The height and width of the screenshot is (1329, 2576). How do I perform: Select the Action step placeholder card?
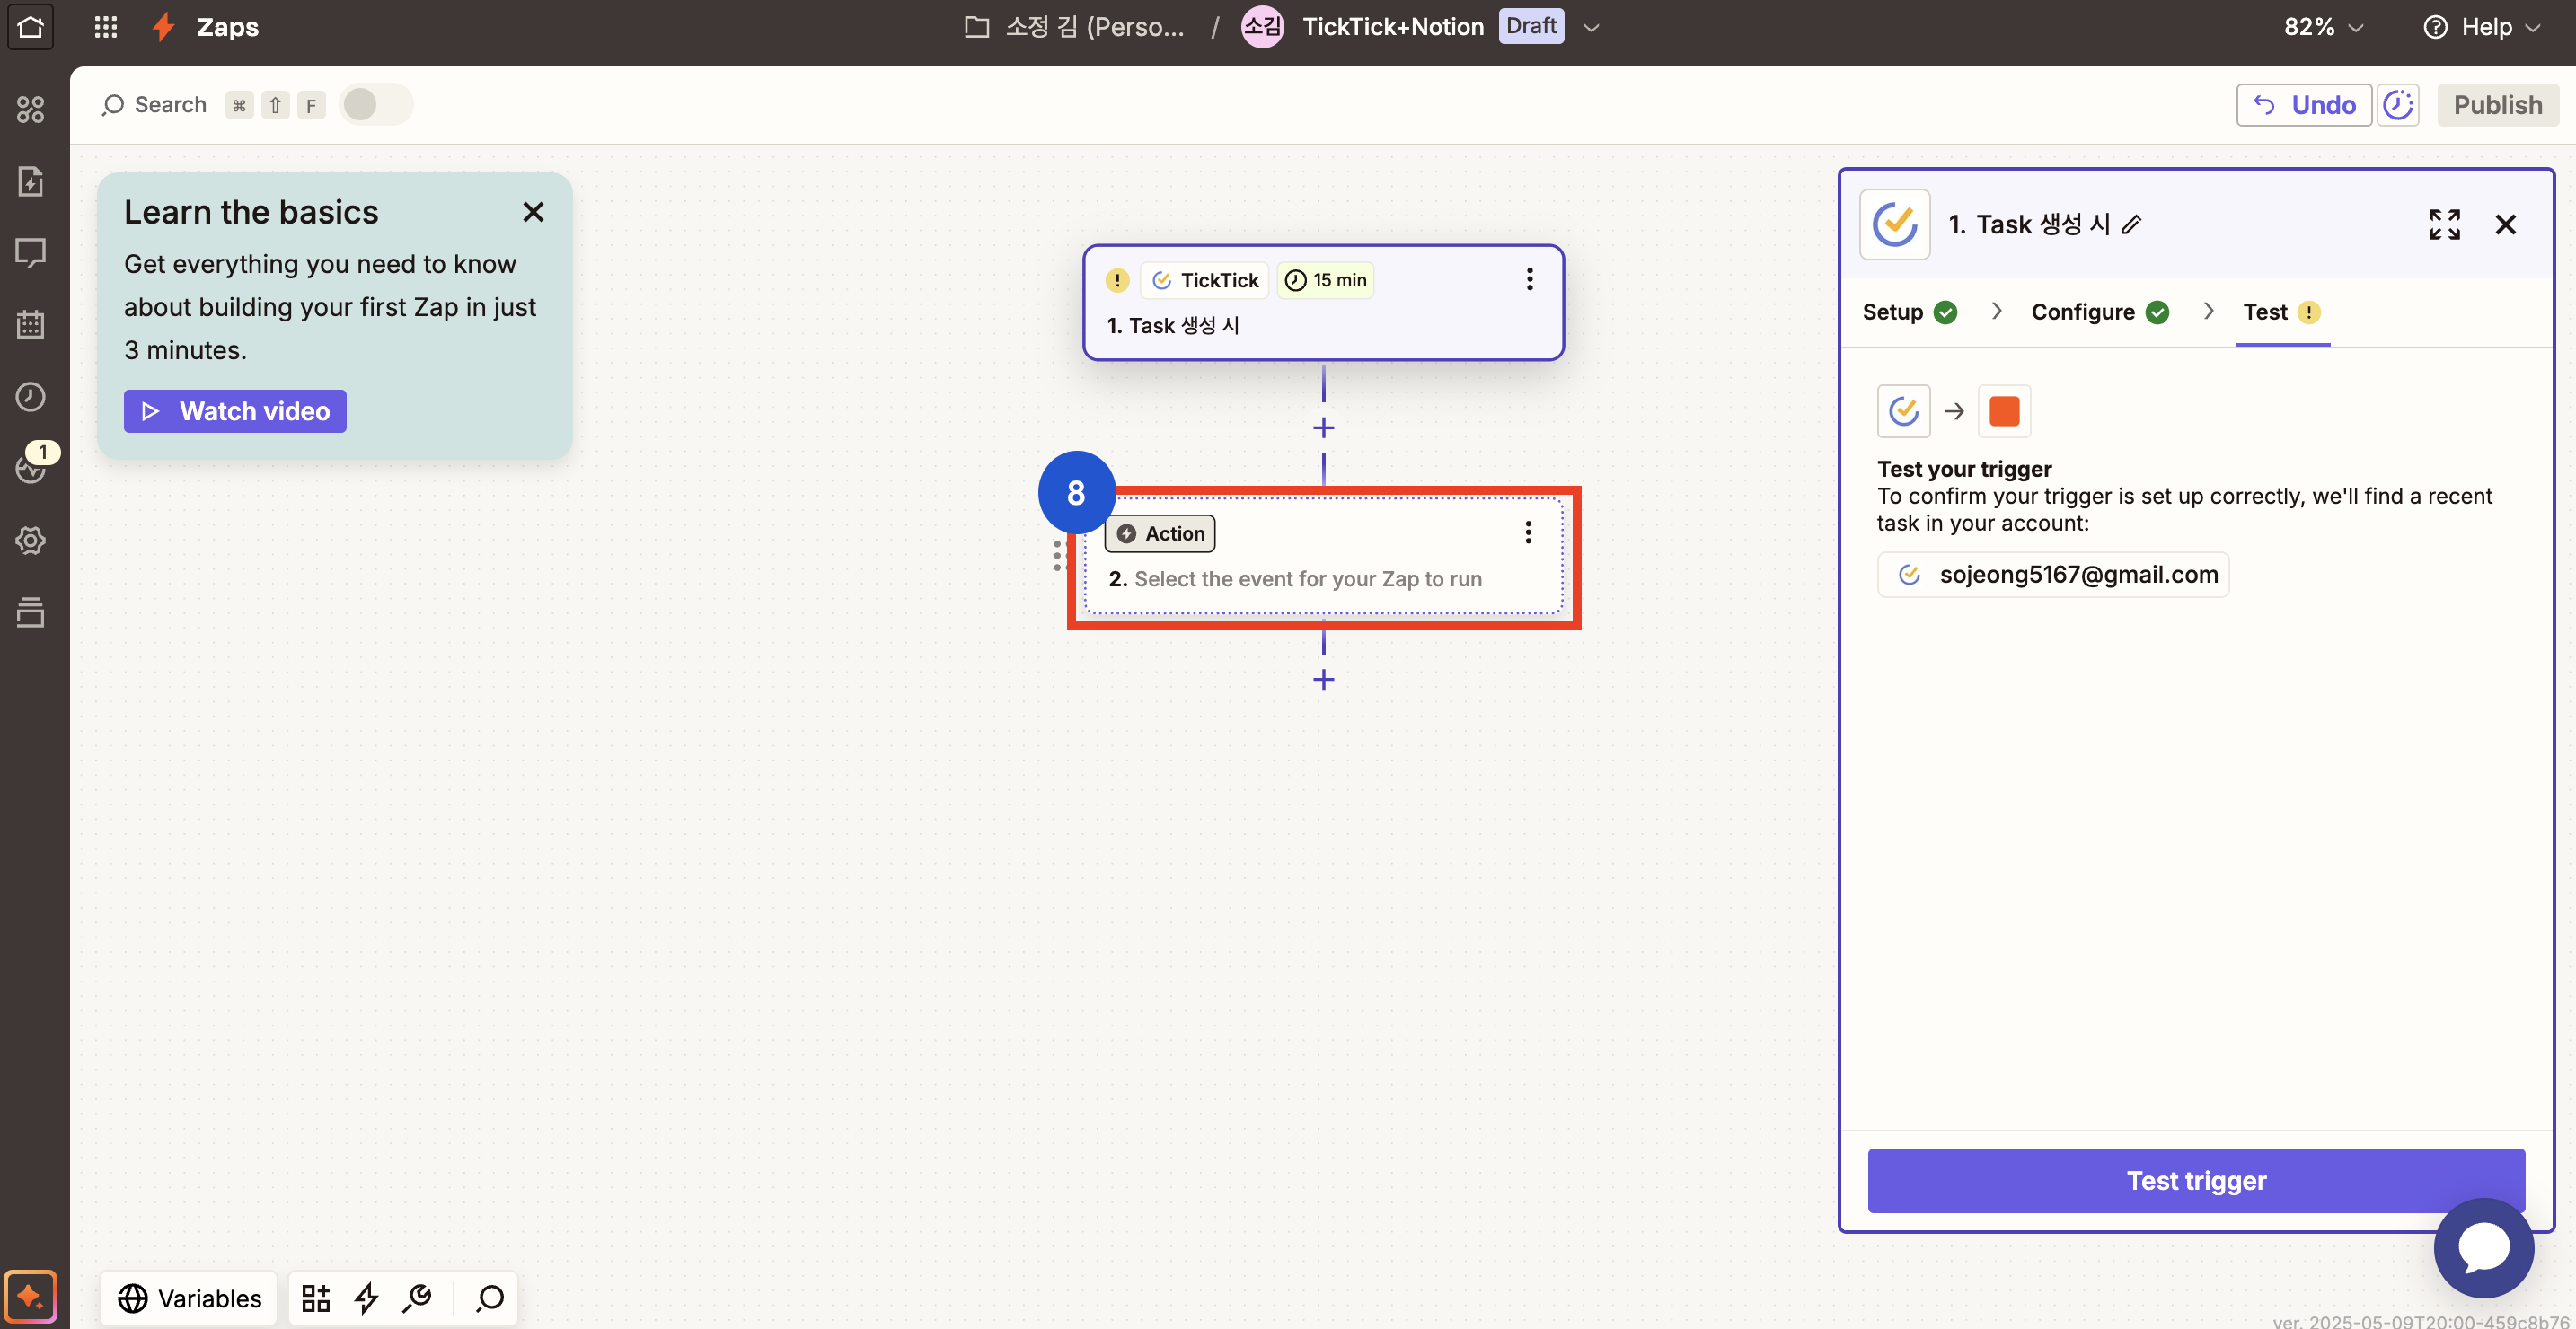1323,556
